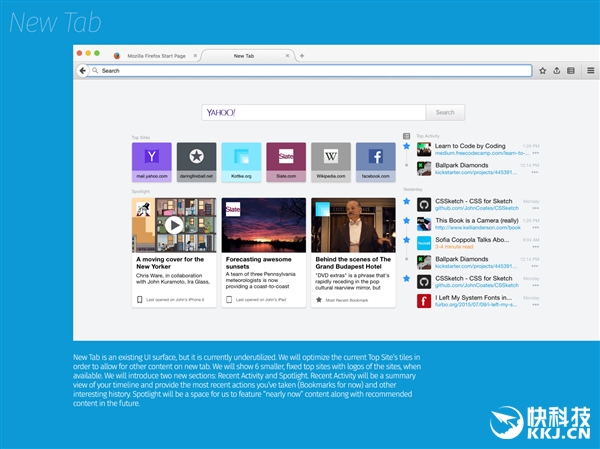
Task: Close the New Tab tab
Action: pos(287,56)
